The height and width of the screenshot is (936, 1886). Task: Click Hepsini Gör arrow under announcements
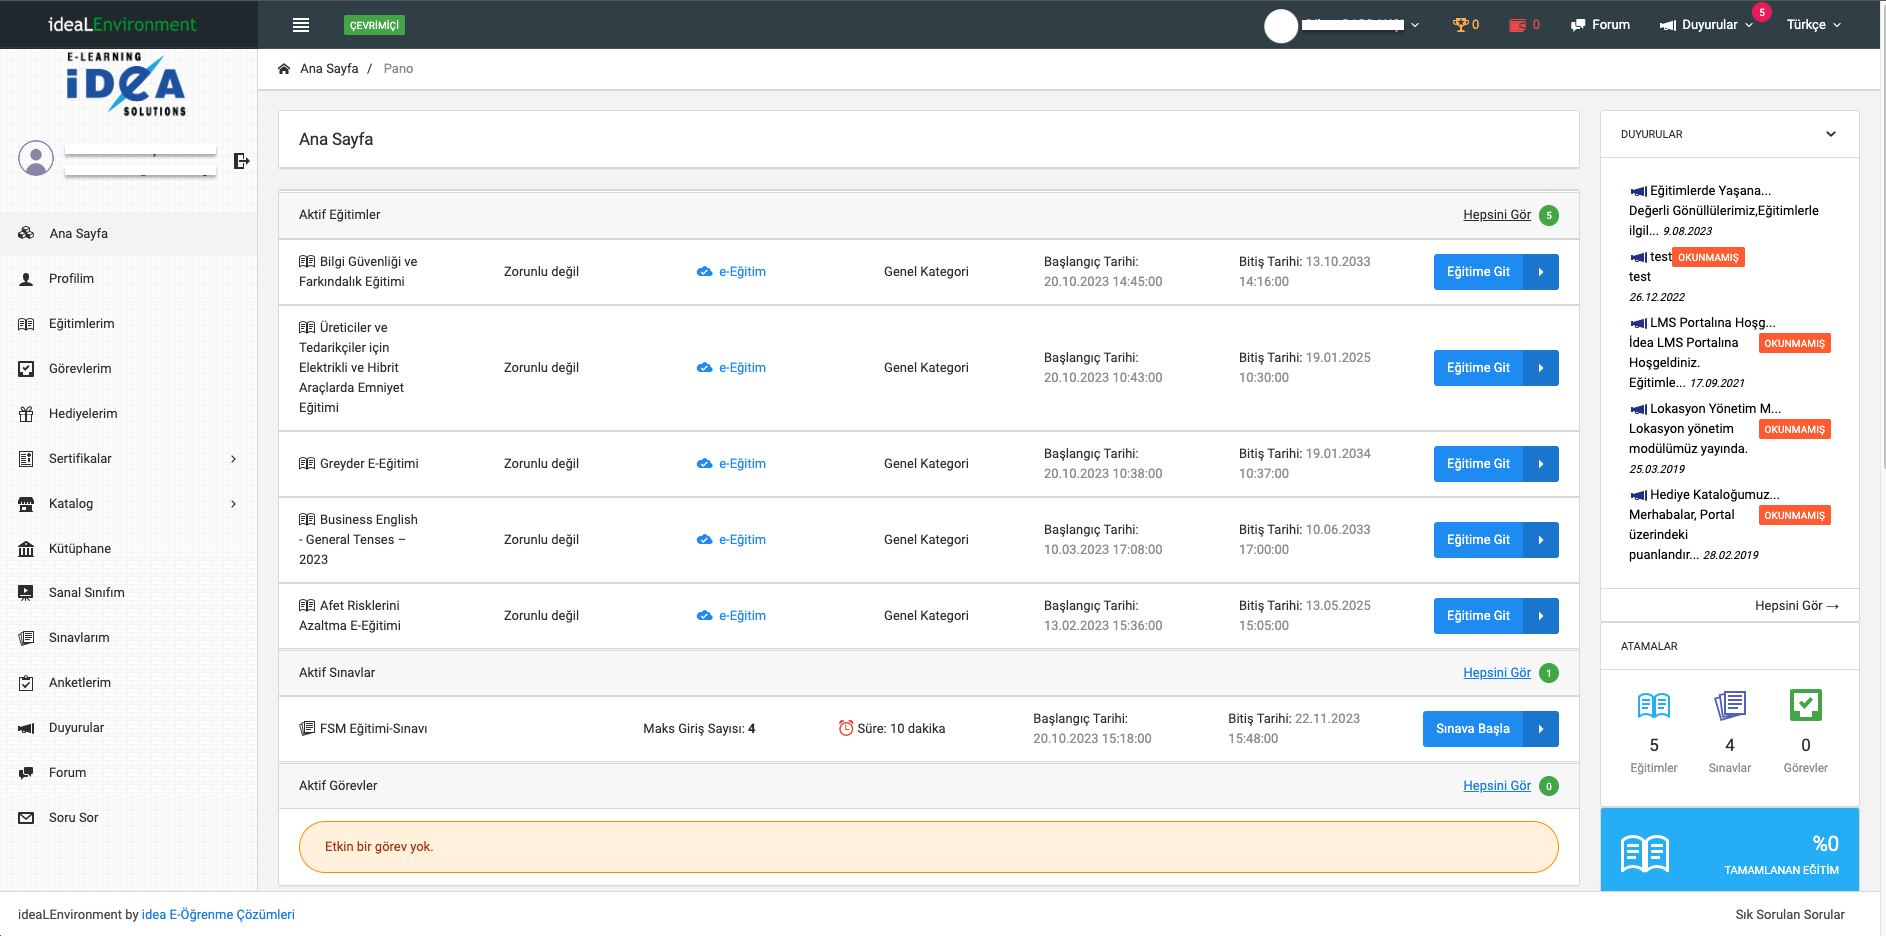point(1797,606)
